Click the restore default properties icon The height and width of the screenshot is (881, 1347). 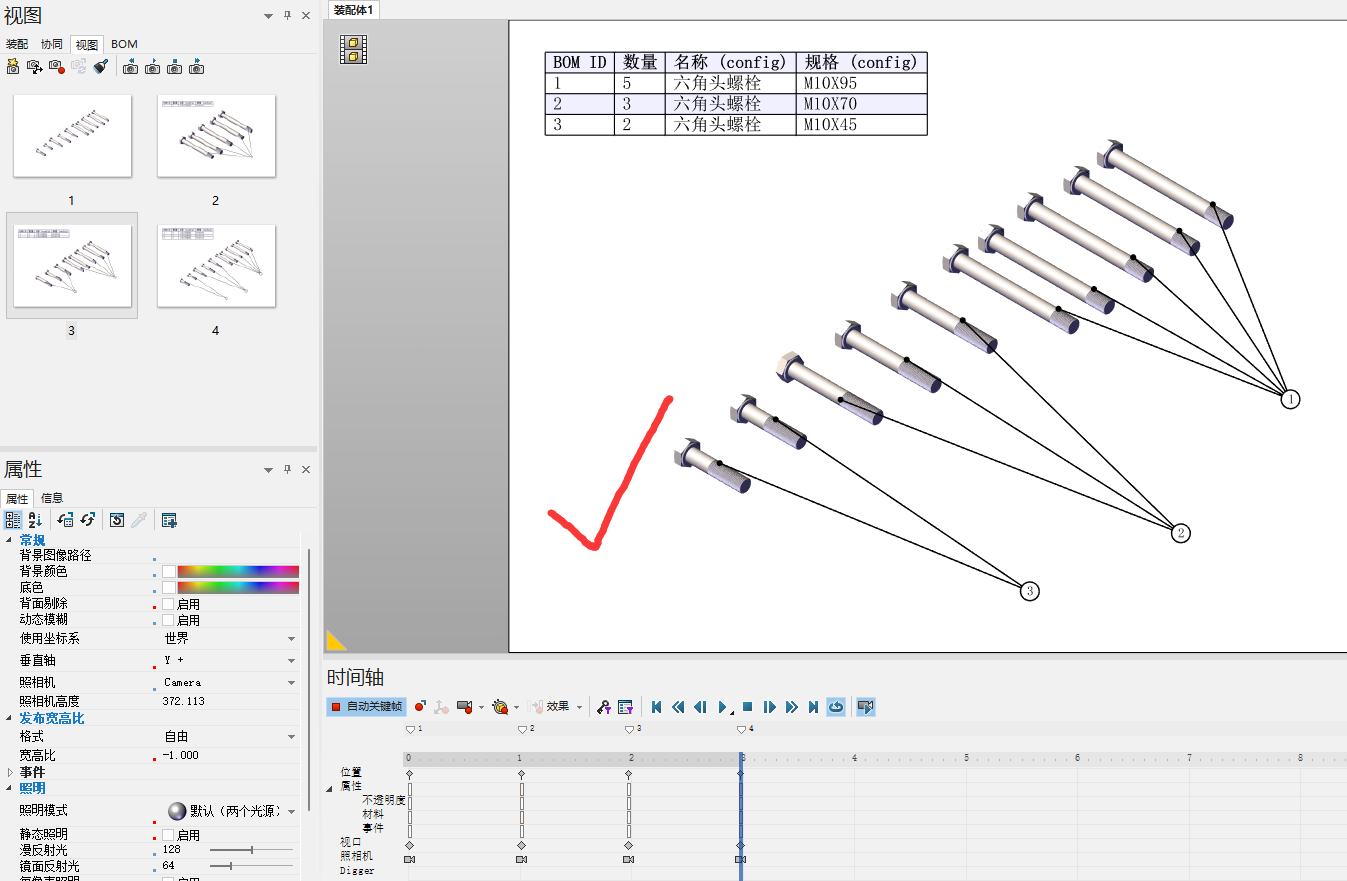(117, 520)
